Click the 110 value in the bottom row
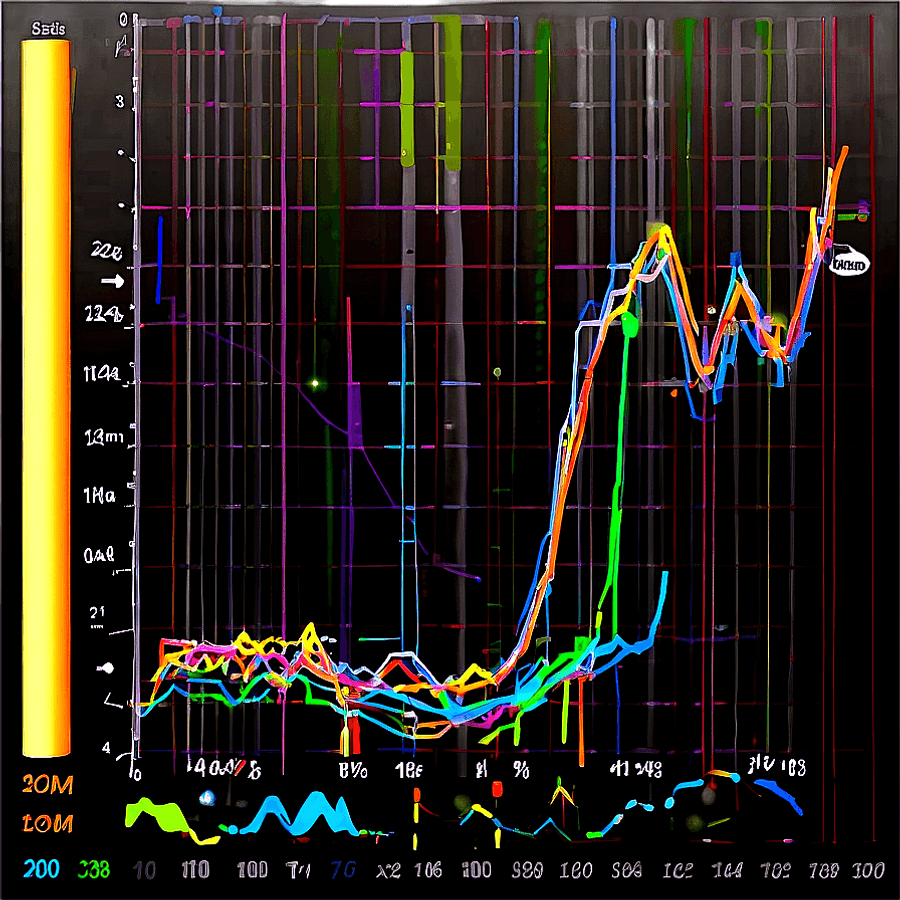The image size is (900, 900). click(x=194, y=868)
